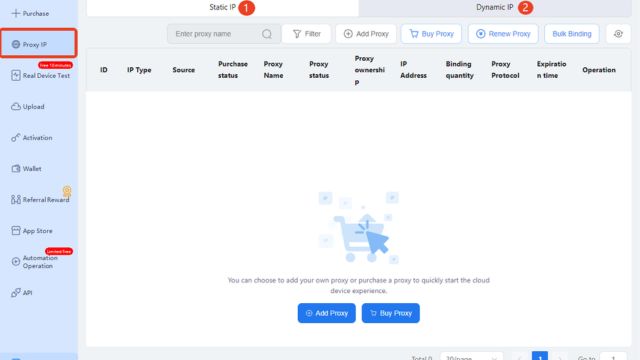640x360 pixels.
Task: Focus the Enter proxy name field
Action: click(x=223, y=34)
